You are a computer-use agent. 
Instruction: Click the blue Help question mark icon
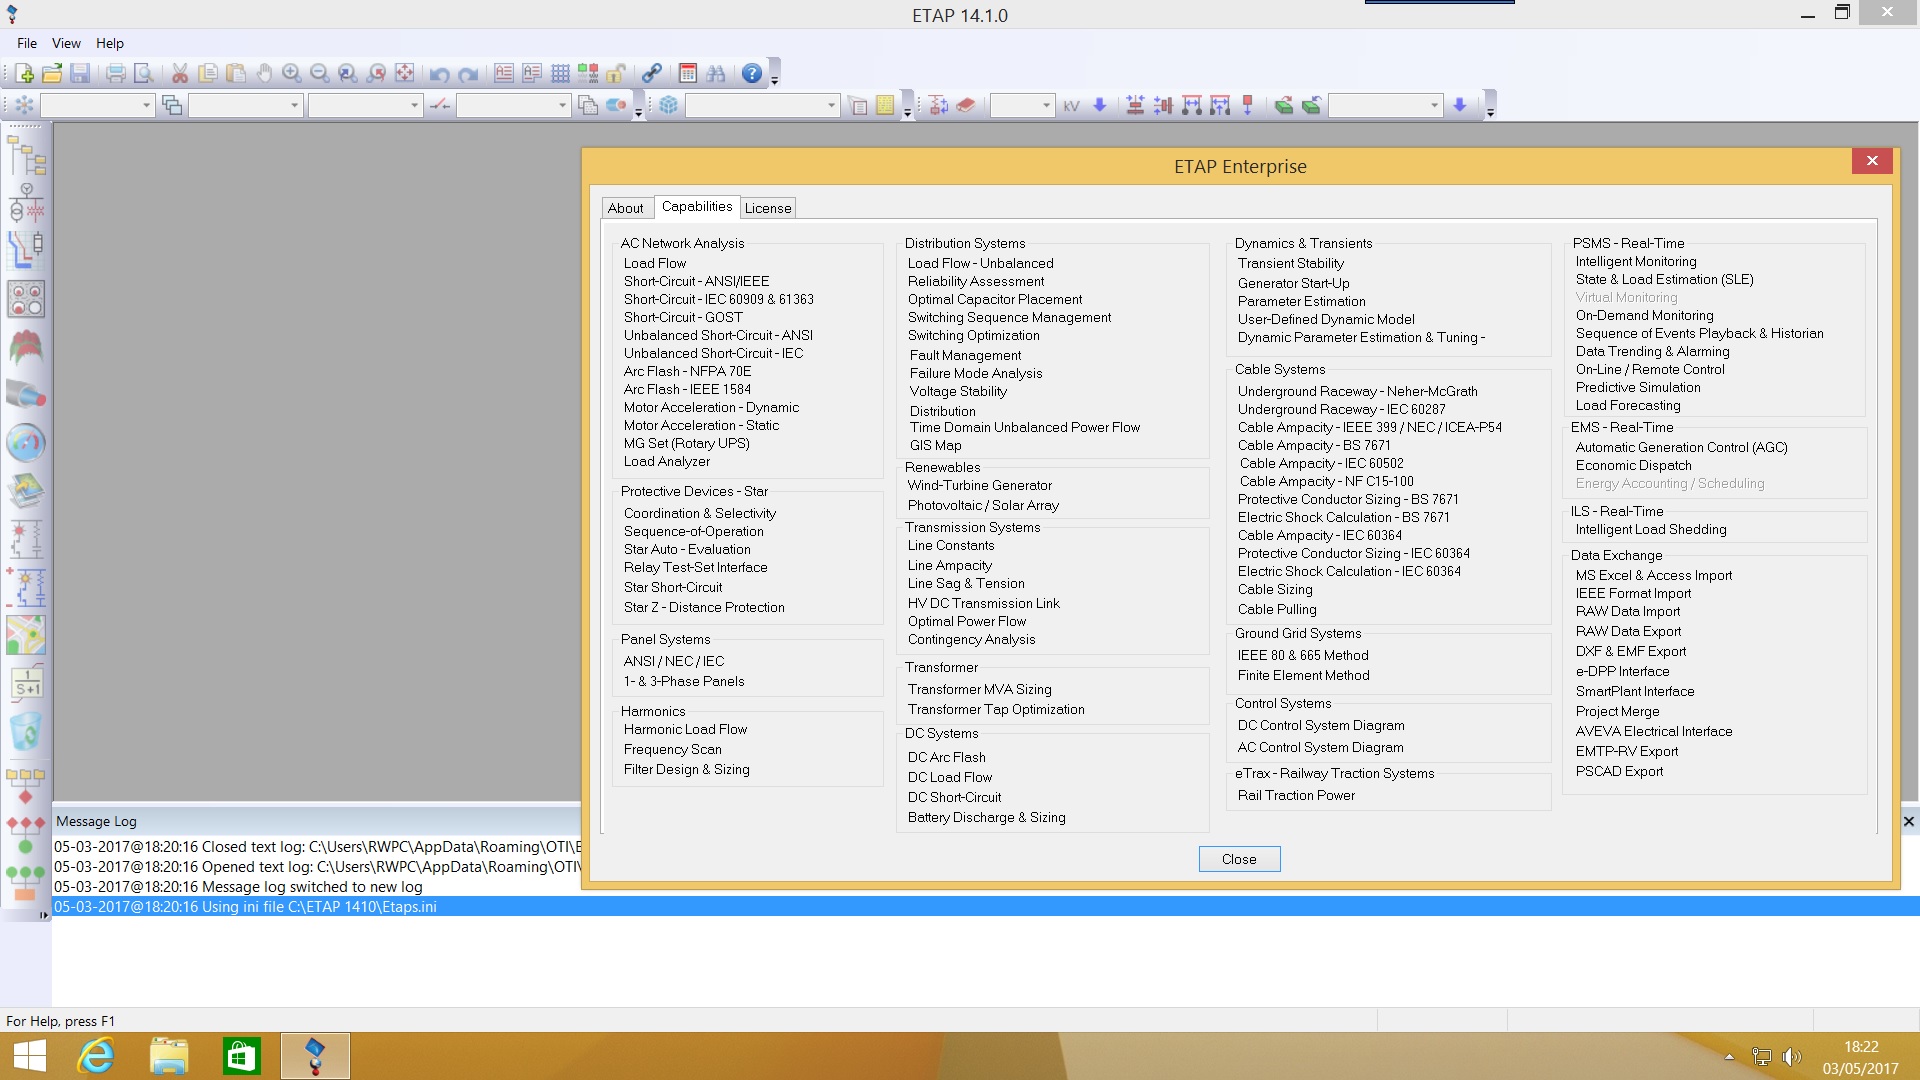pos(752,73)
